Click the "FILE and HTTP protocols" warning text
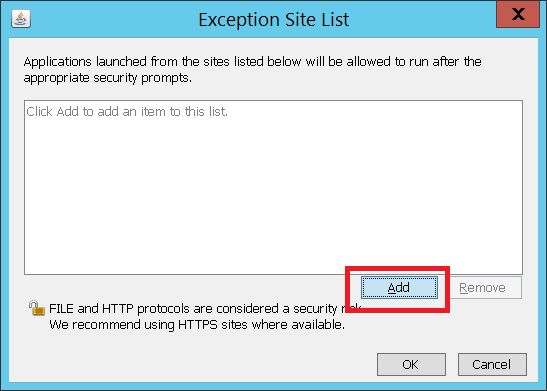 pos(205,309)
